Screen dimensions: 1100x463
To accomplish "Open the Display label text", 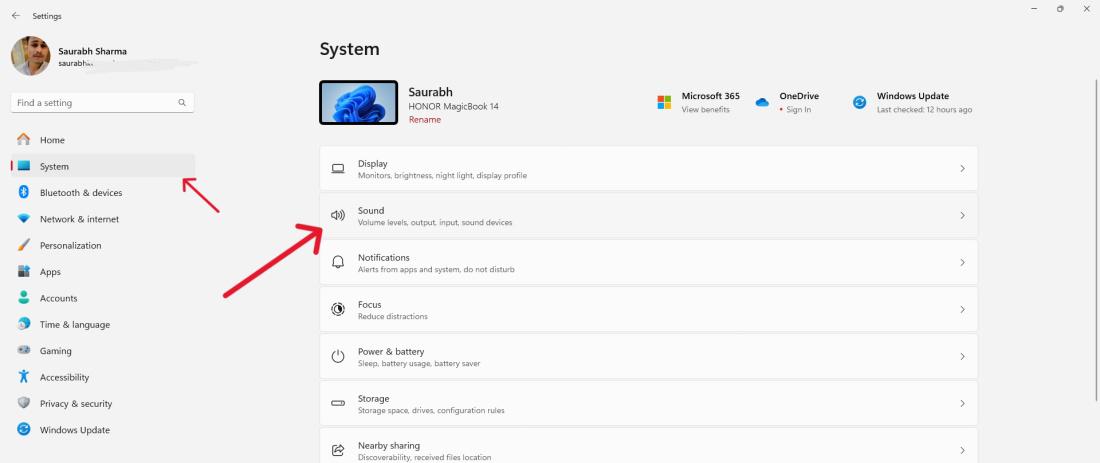I will [x=373, y=163].
